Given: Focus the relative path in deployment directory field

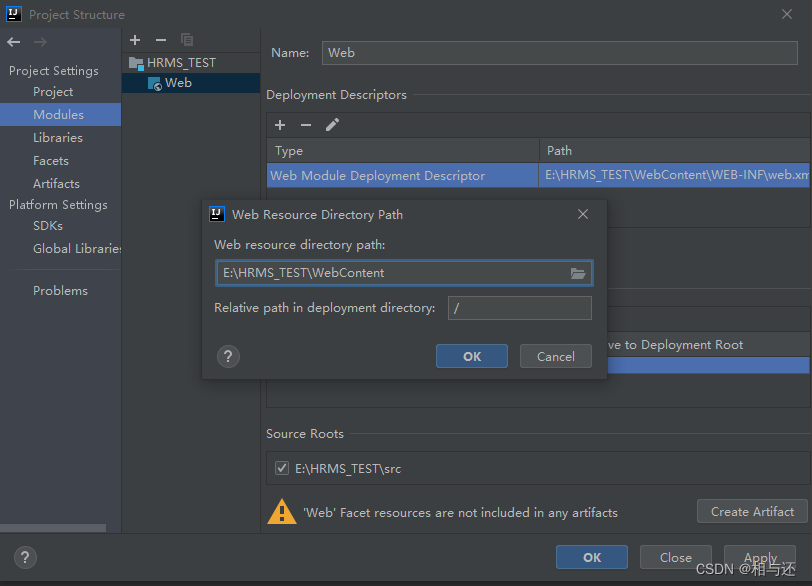Looking at the screenshot, I should point(519,308).
